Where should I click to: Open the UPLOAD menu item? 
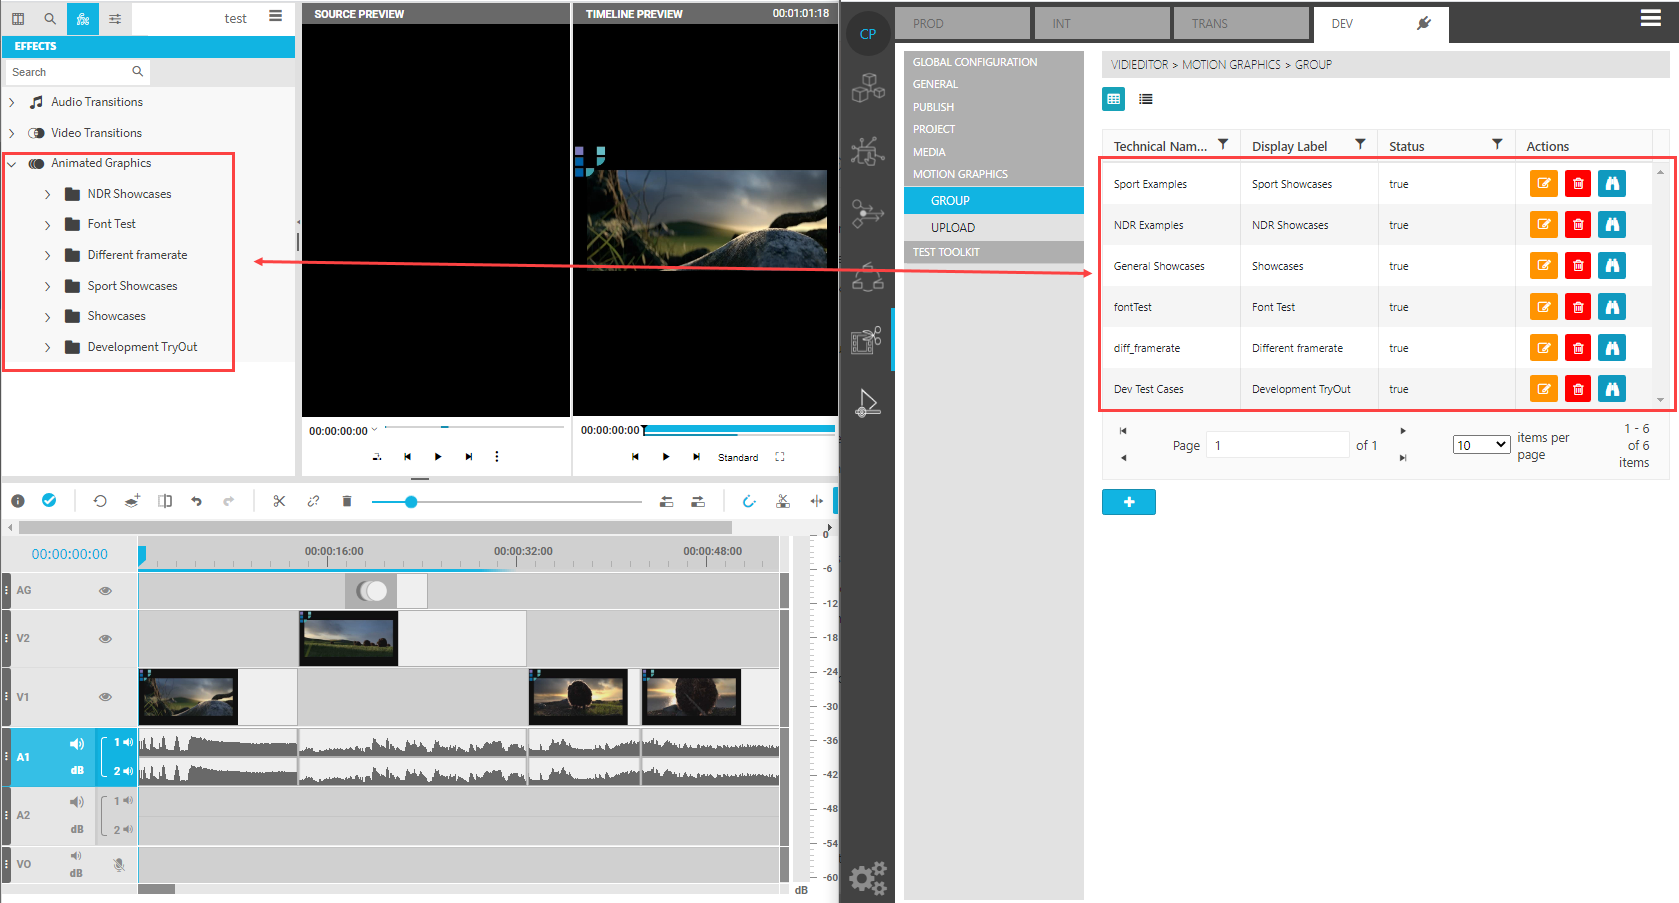click(952, 228)
